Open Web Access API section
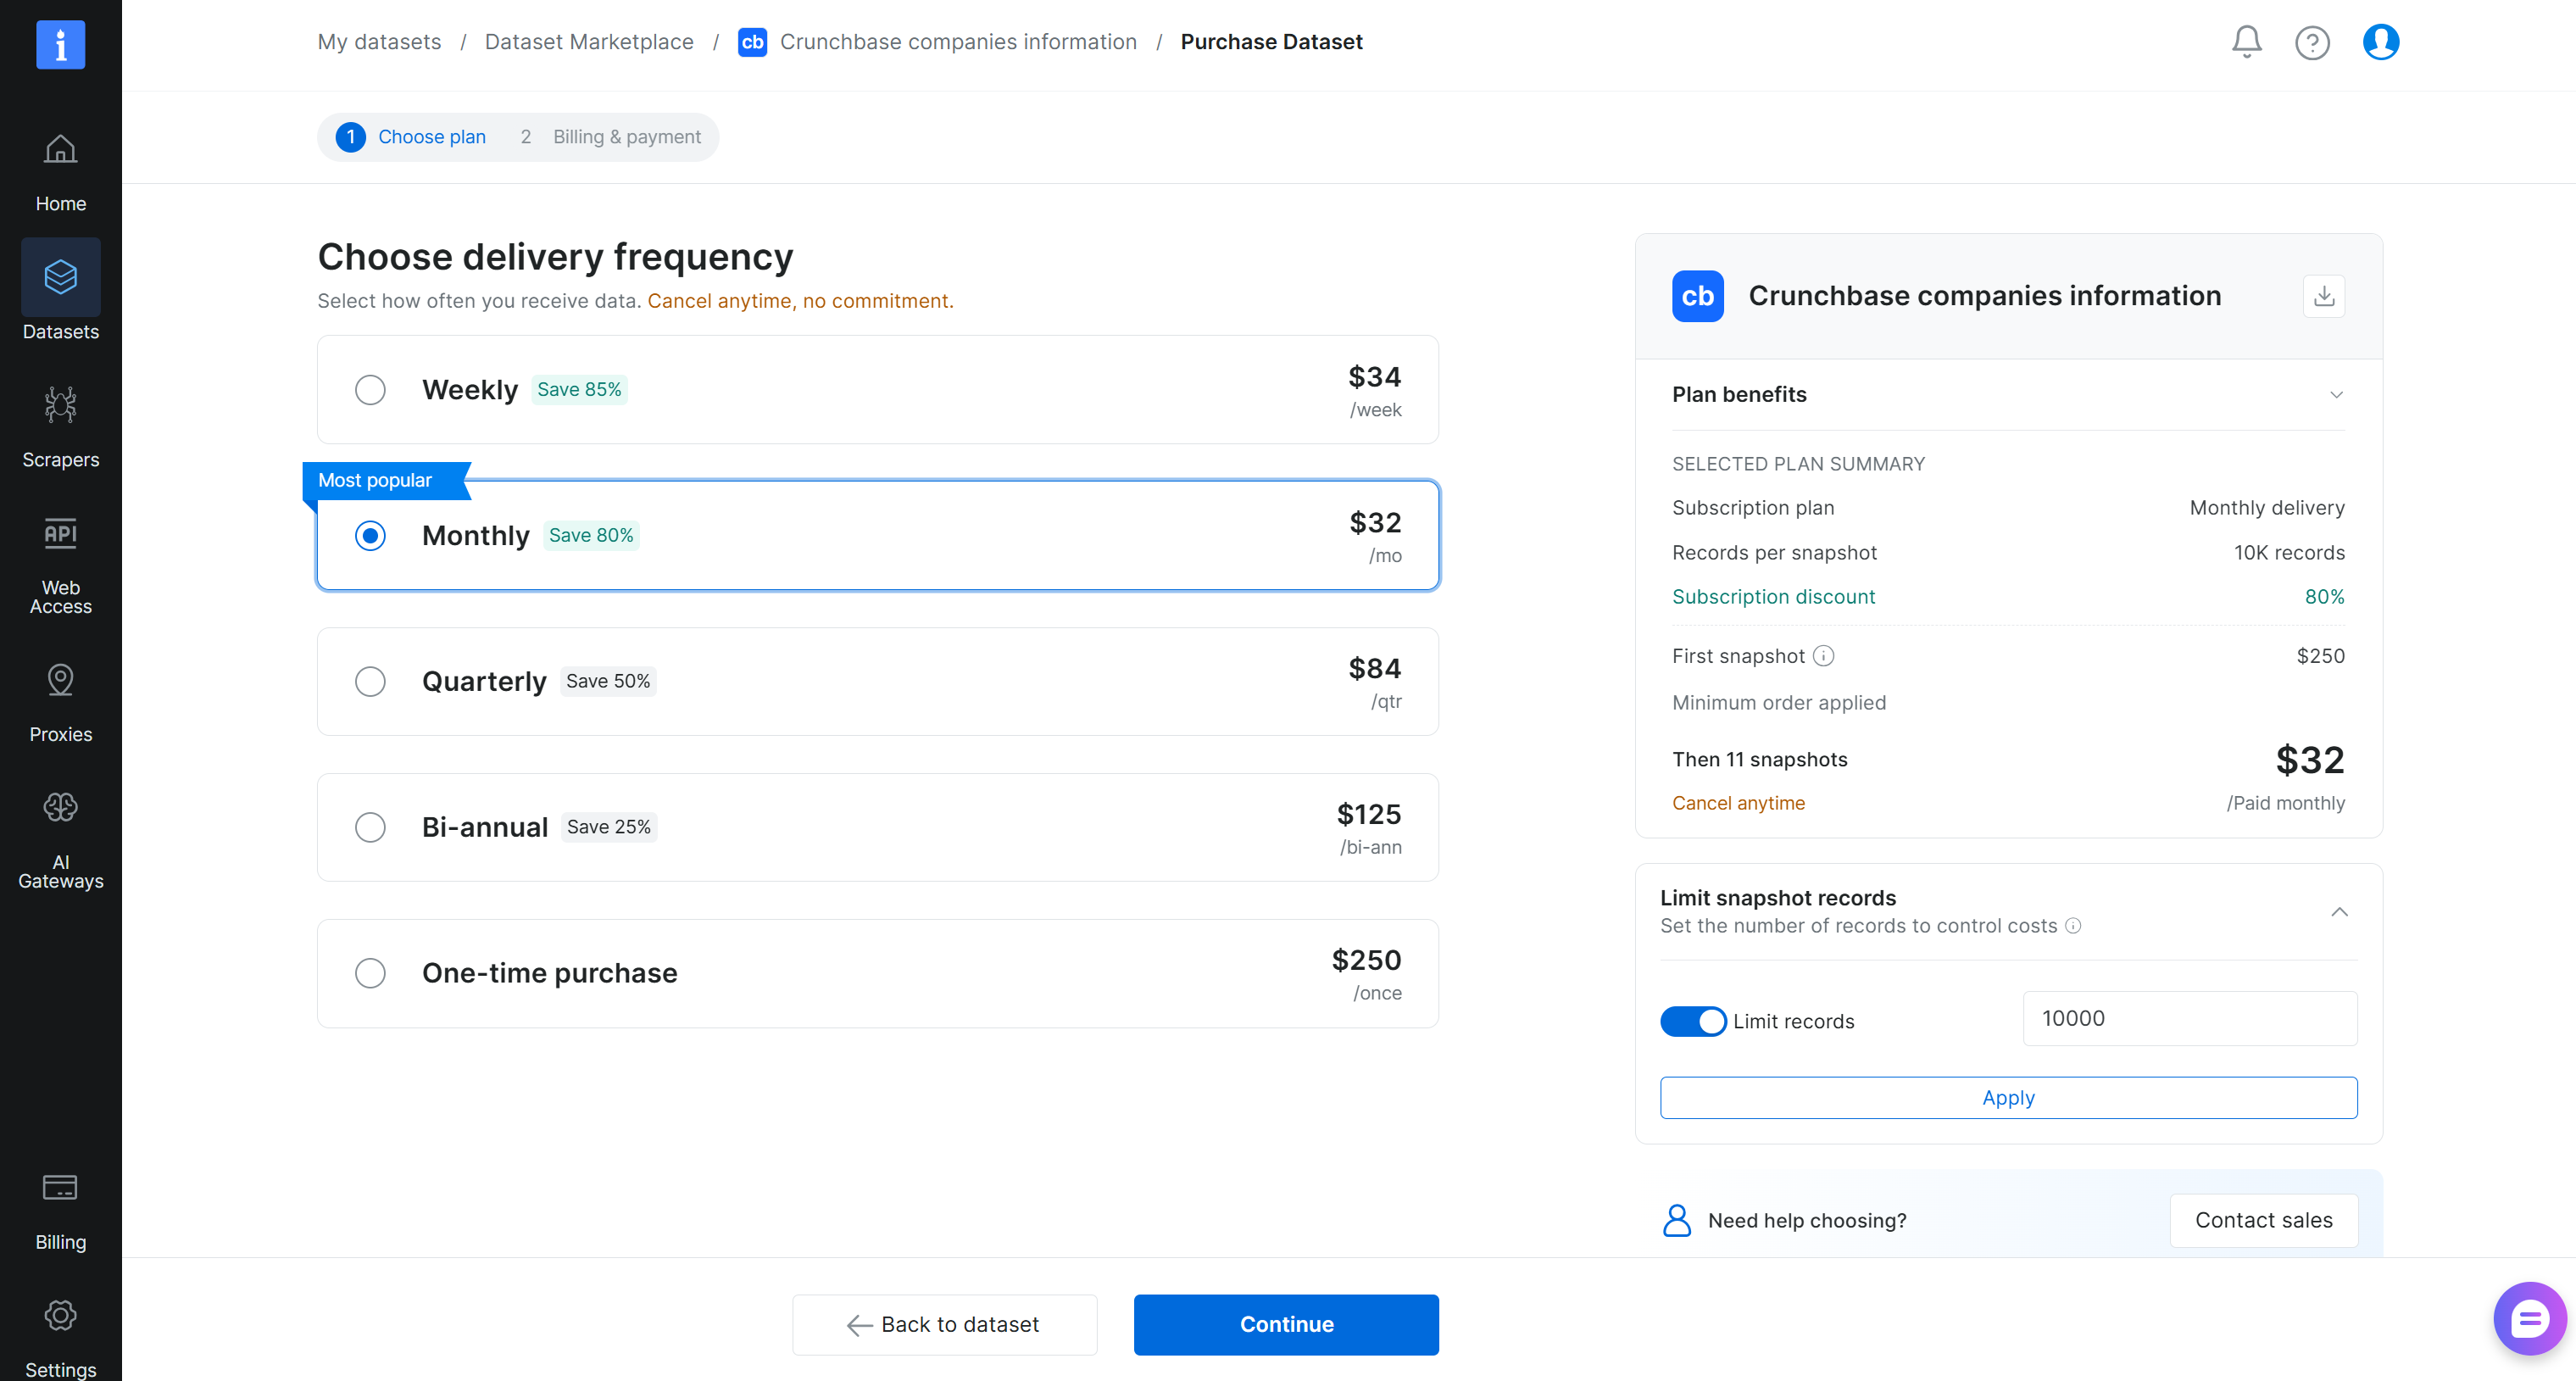2576x1381 pixels. tap(60, 565)
